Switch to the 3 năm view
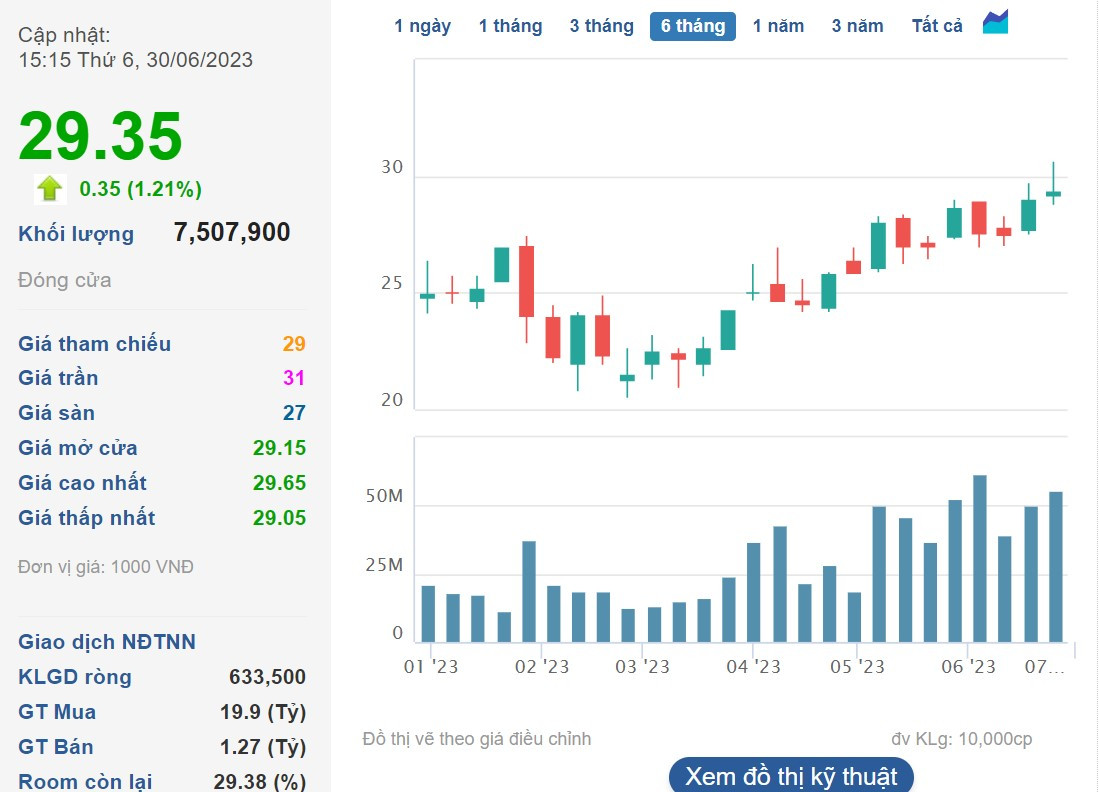 tap(857, 26)
